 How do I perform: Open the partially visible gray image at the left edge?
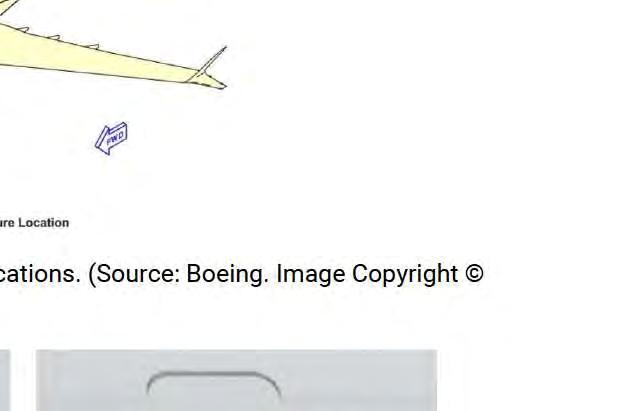[x=5, y=380]
